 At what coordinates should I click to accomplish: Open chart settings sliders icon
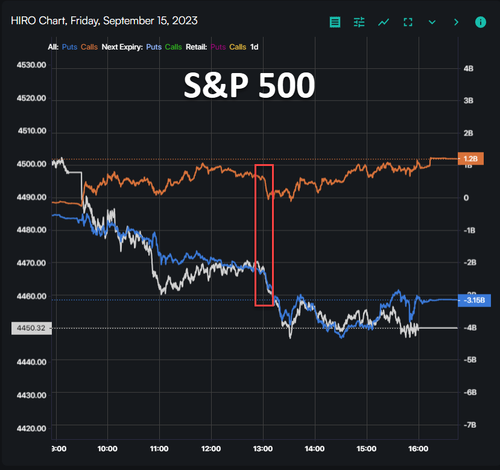(359, 22)
